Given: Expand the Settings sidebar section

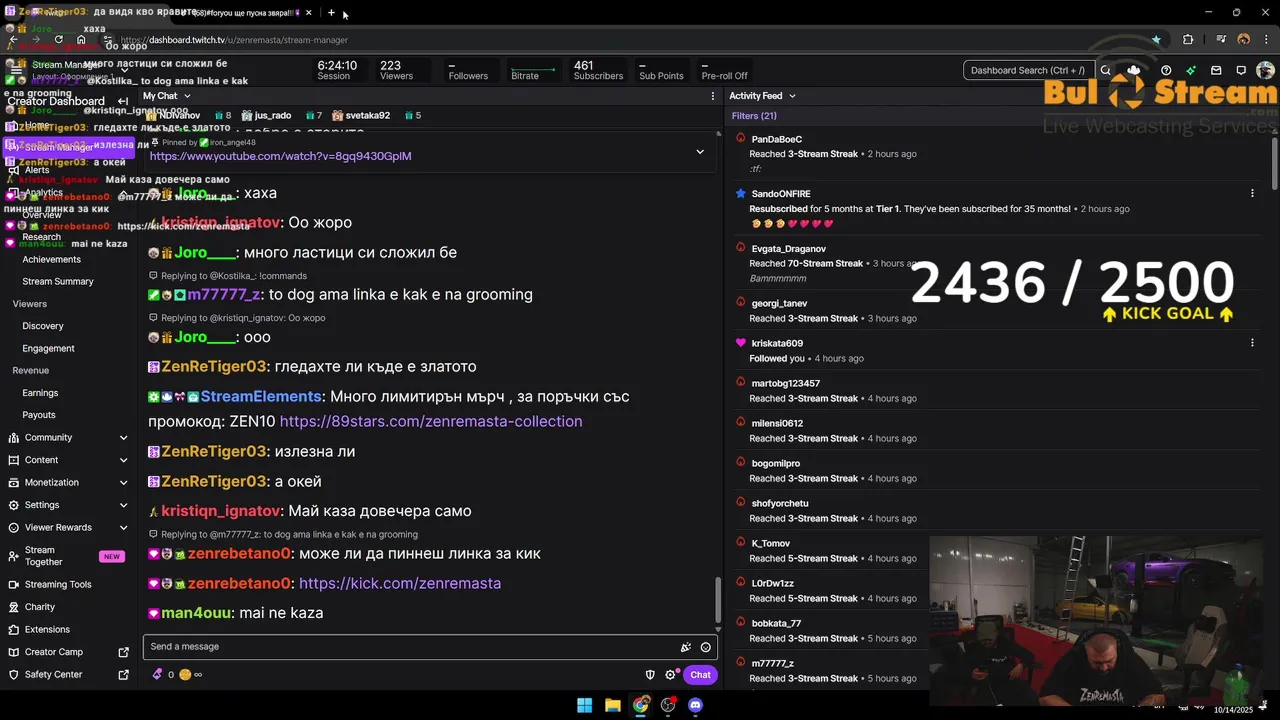Looking at the screenshot, I should (68, 505).
